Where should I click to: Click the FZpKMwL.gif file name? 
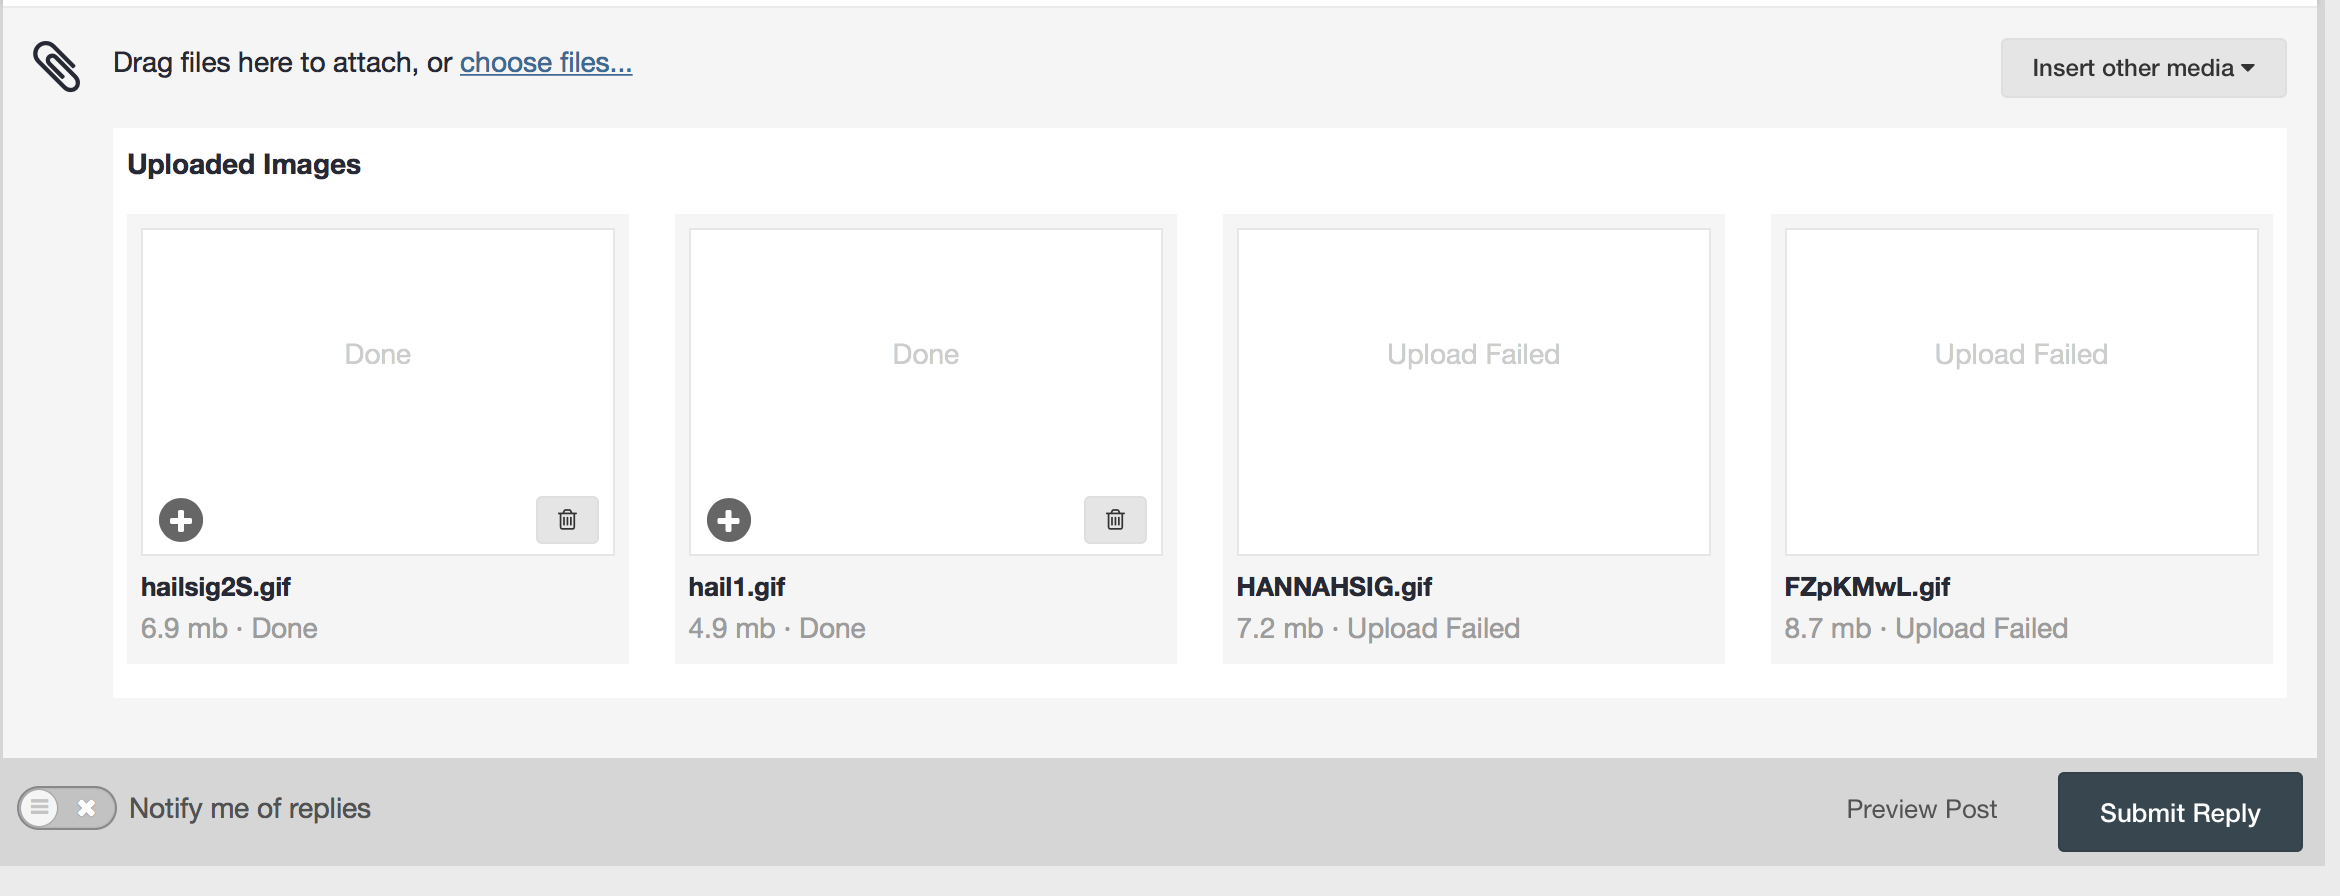point(1867,587)
